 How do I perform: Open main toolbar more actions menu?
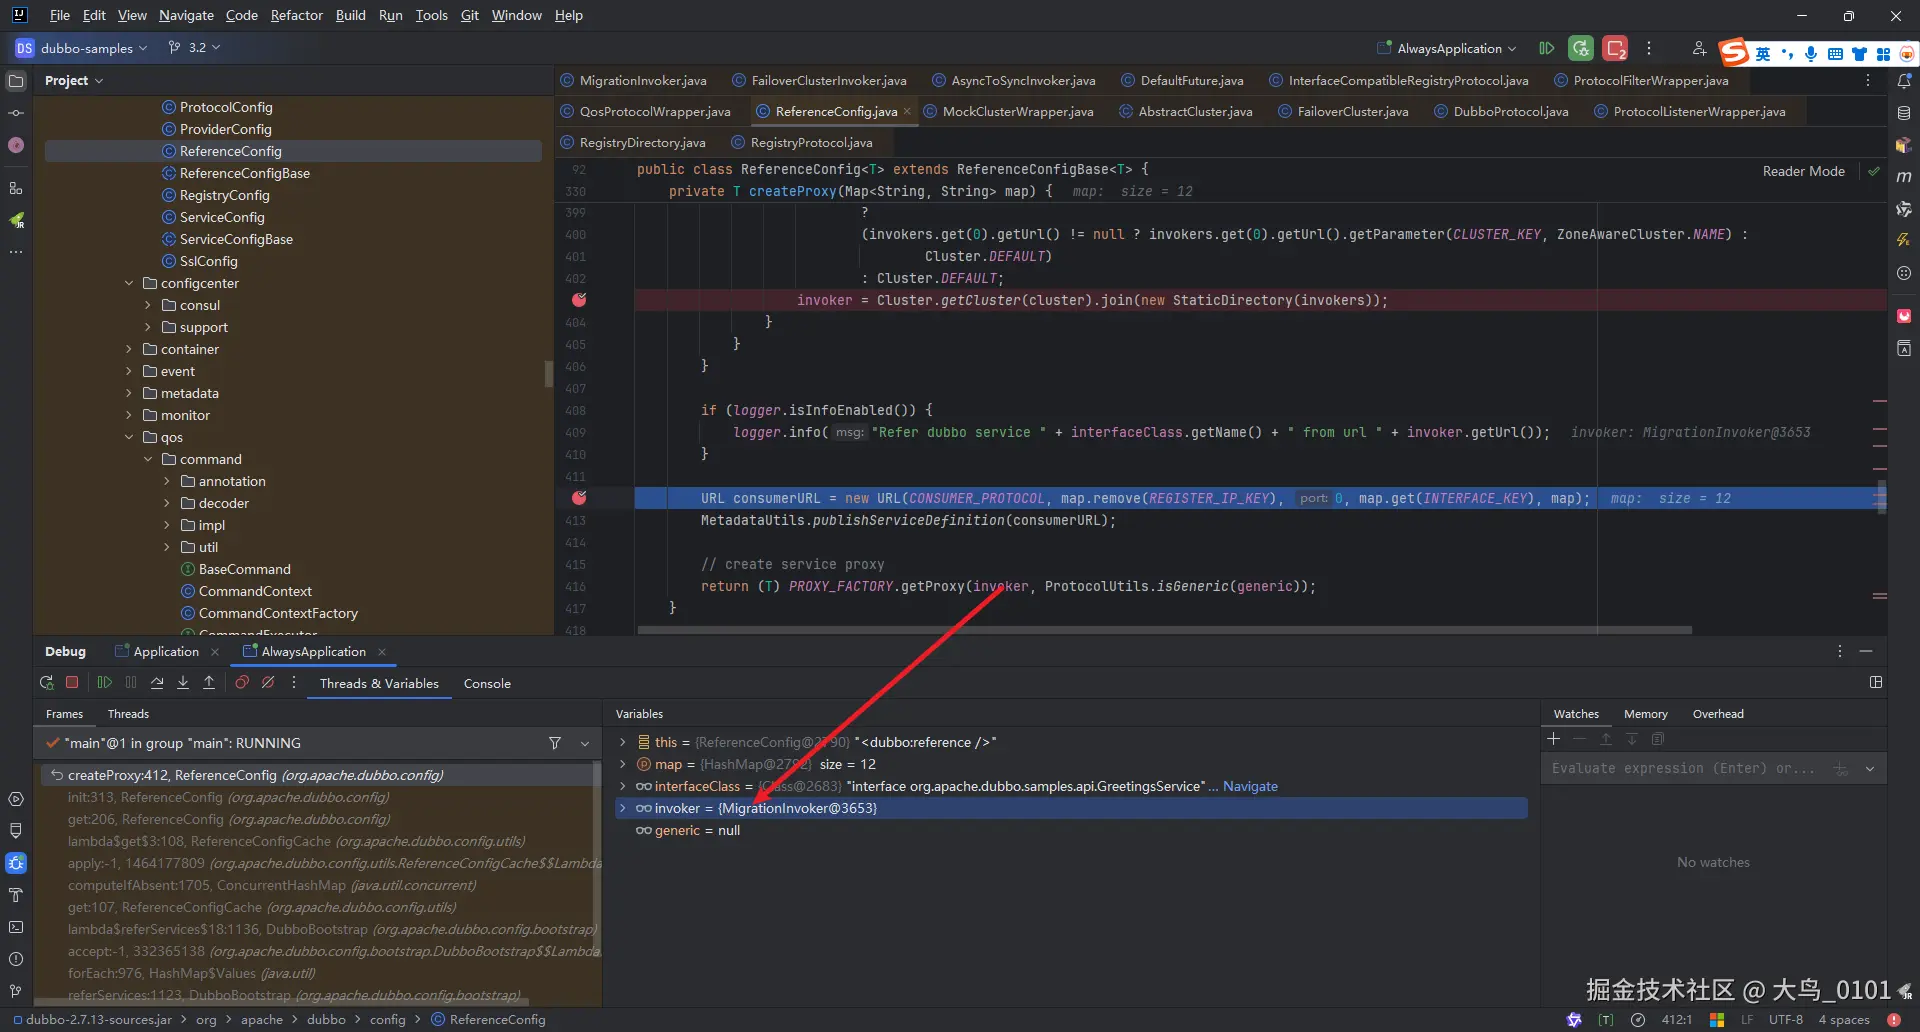tap(1649, 48)
